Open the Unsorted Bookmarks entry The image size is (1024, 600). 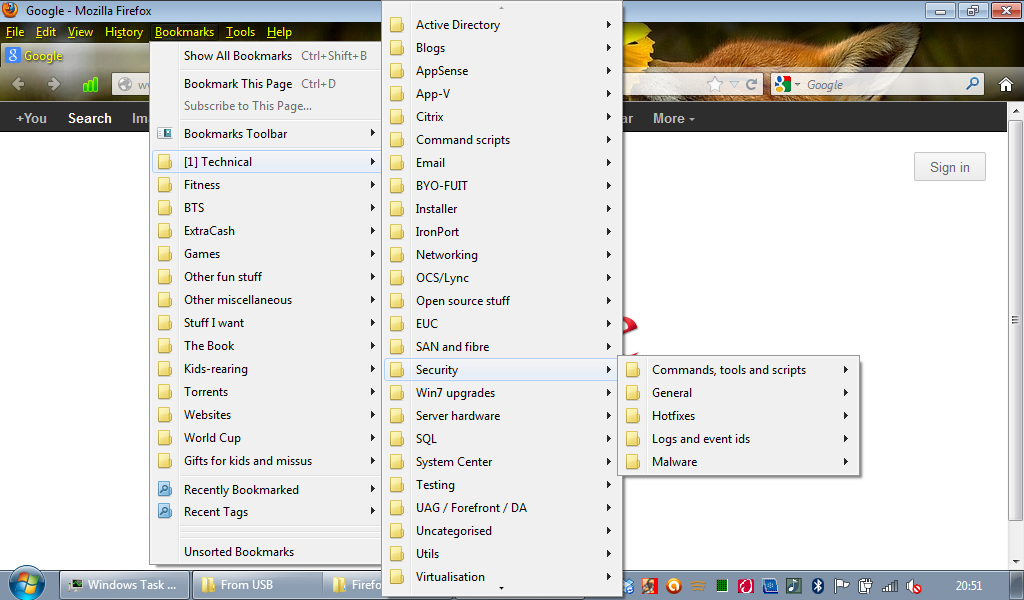[266, 552]
